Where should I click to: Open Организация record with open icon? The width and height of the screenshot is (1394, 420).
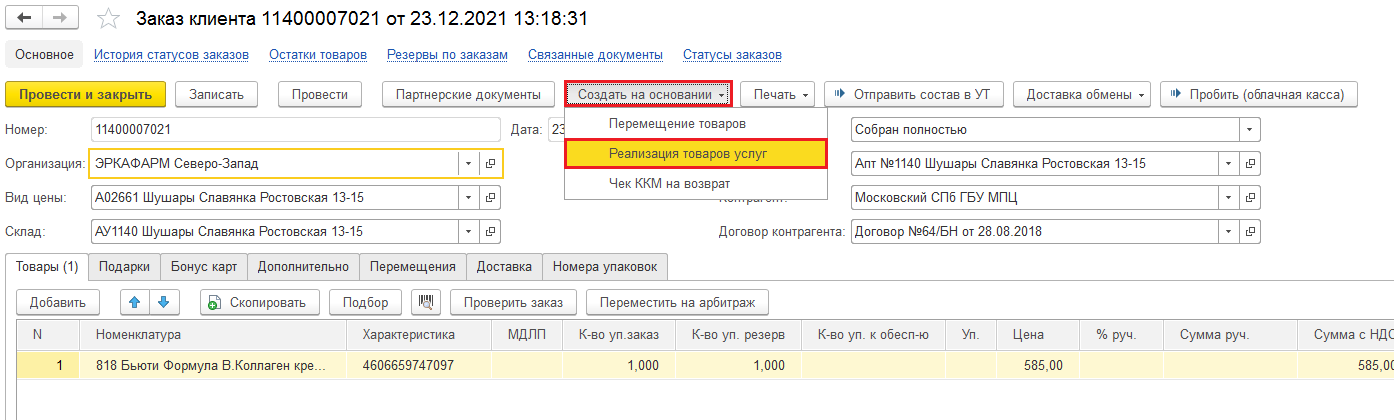[490, 163]
